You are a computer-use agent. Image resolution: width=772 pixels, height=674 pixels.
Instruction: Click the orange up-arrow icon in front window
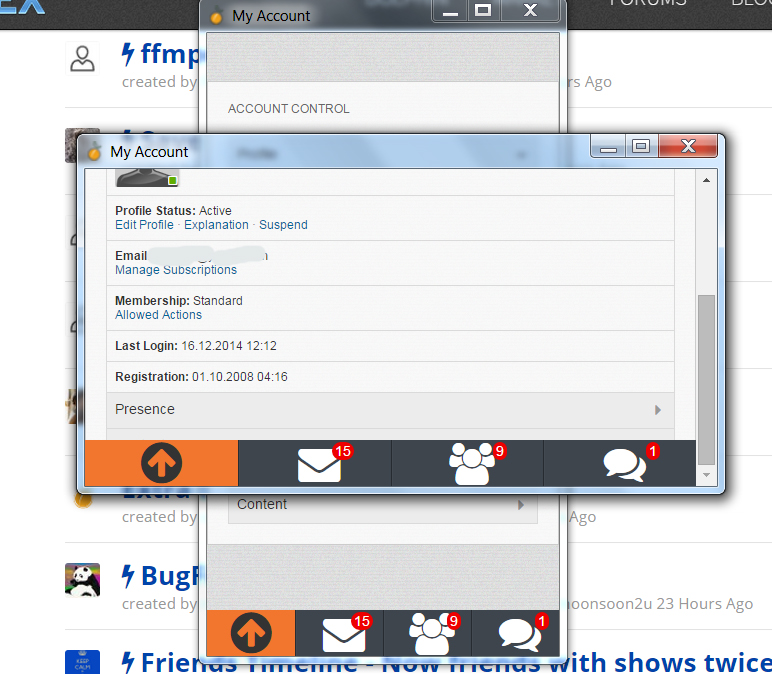pos(161,463)
